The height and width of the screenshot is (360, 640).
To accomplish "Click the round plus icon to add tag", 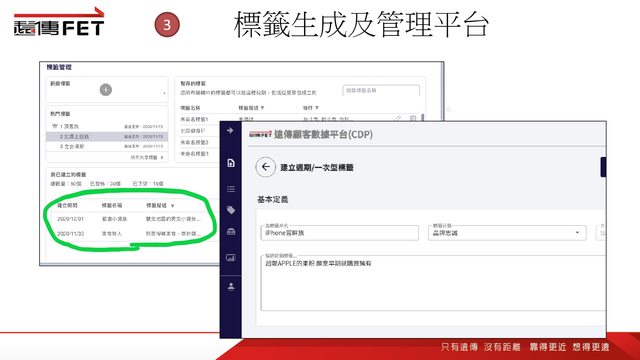I will click(x=106, y=89).
